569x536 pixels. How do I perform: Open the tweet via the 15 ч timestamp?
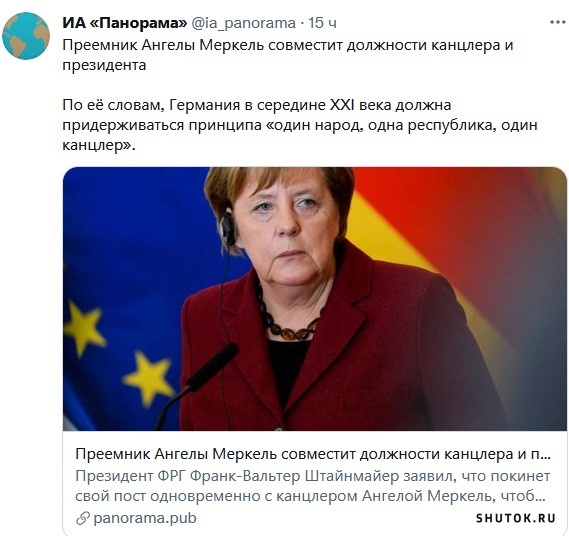coord(323,23)
